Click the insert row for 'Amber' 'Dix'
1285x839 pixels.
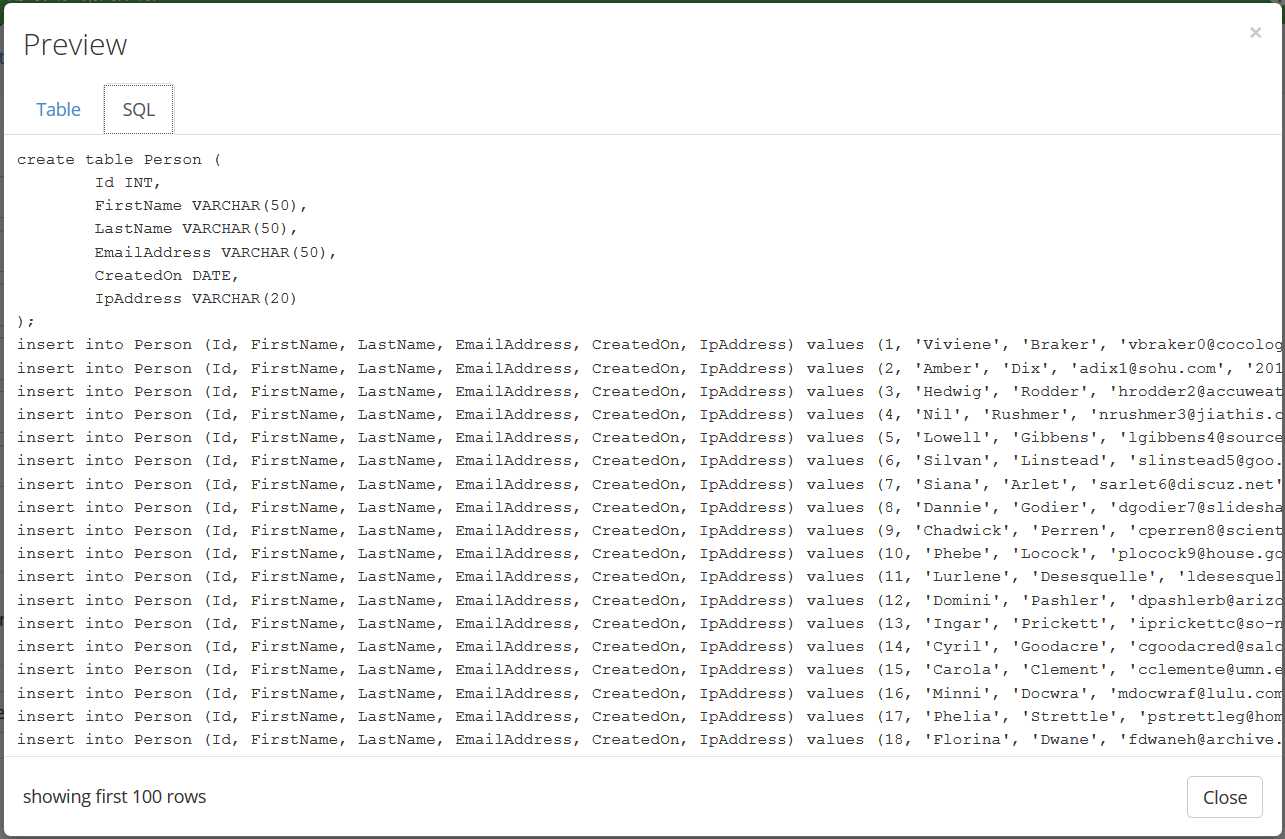click(650, 368)
